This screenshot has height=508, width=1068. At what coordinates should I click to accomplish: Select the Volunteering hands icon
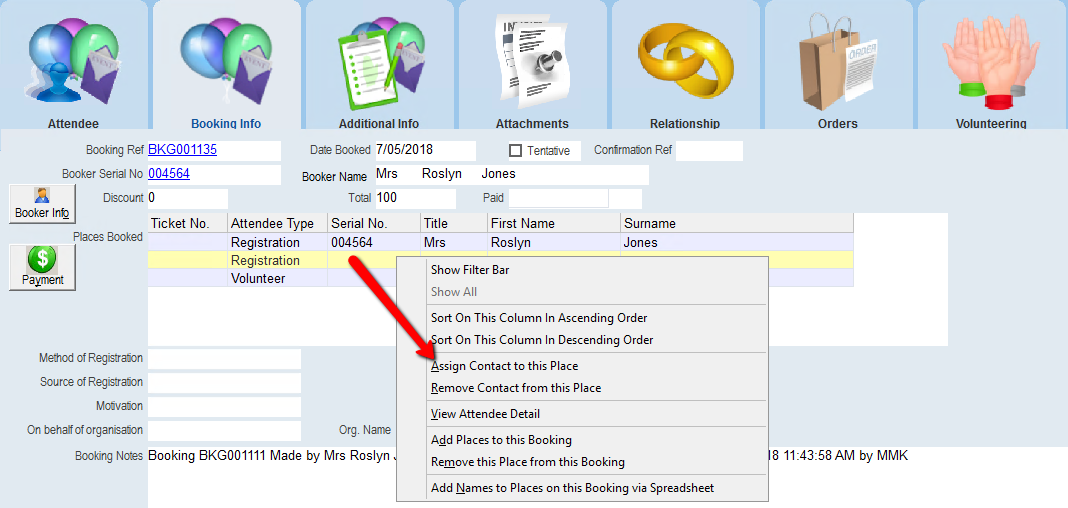click(x=990, y=62)
